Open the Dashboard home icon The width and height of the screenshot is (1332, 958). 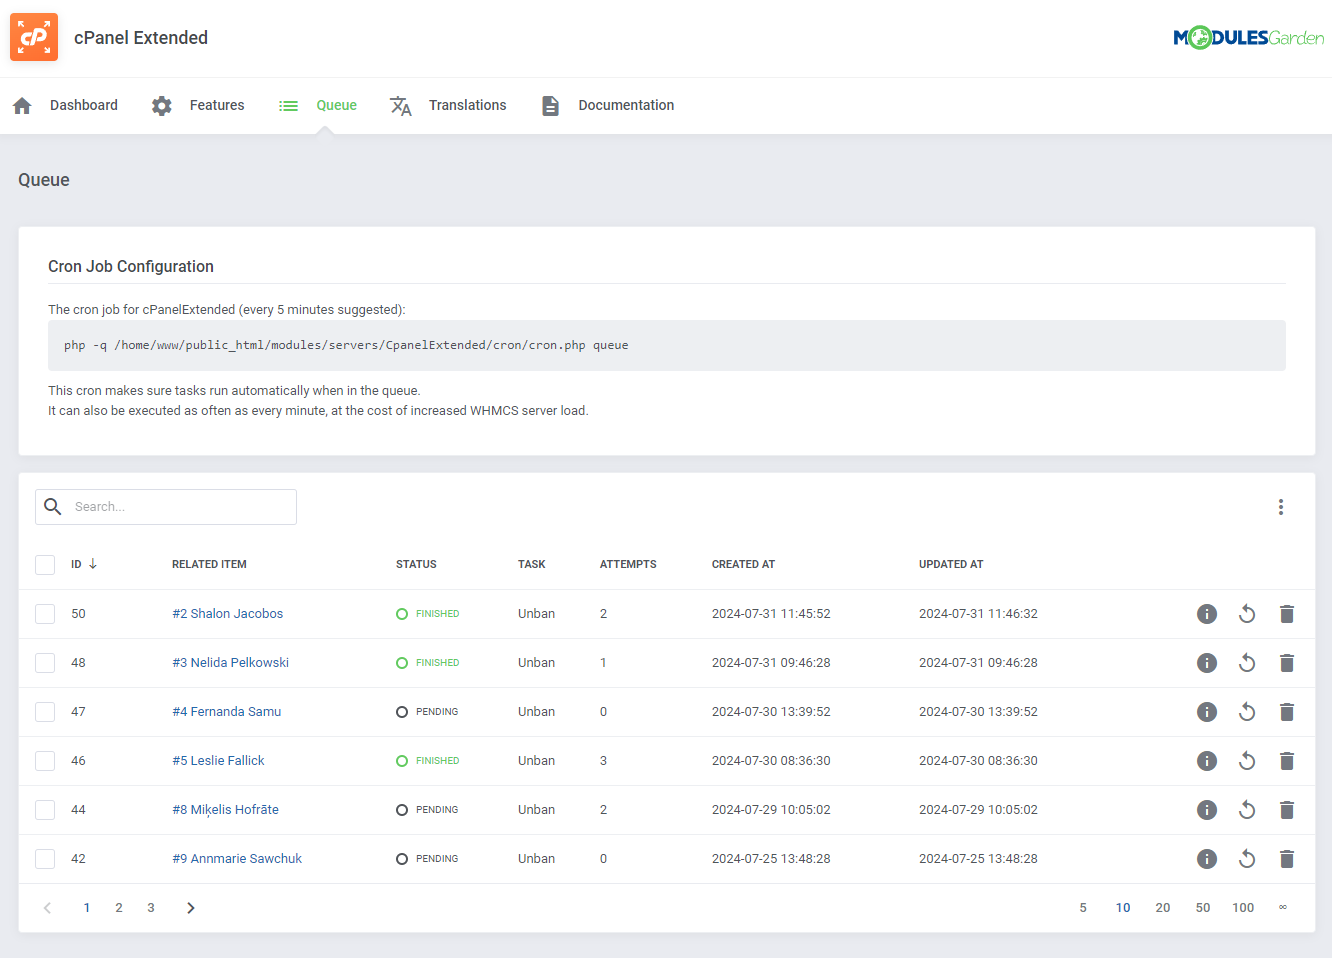click(x=21, y=105)
